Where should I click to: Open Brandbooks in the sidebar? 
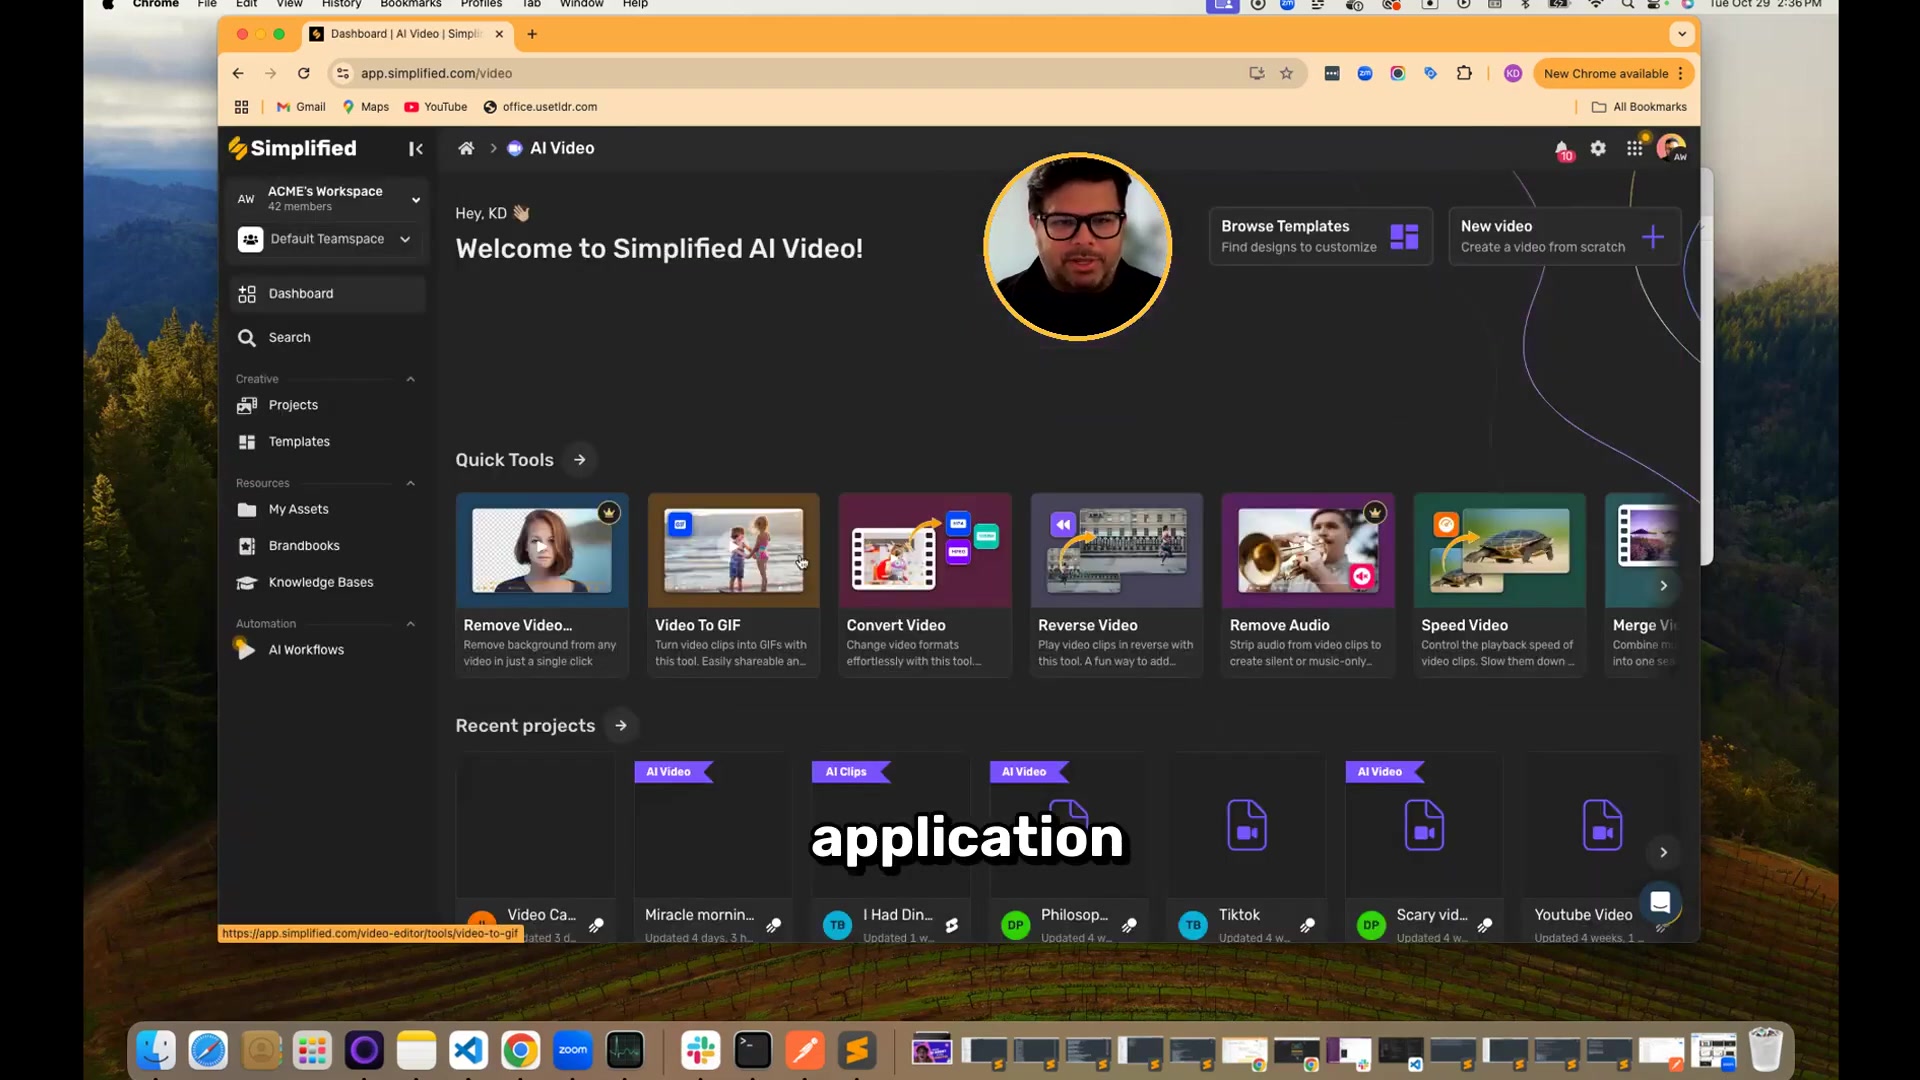coord(328,545)
